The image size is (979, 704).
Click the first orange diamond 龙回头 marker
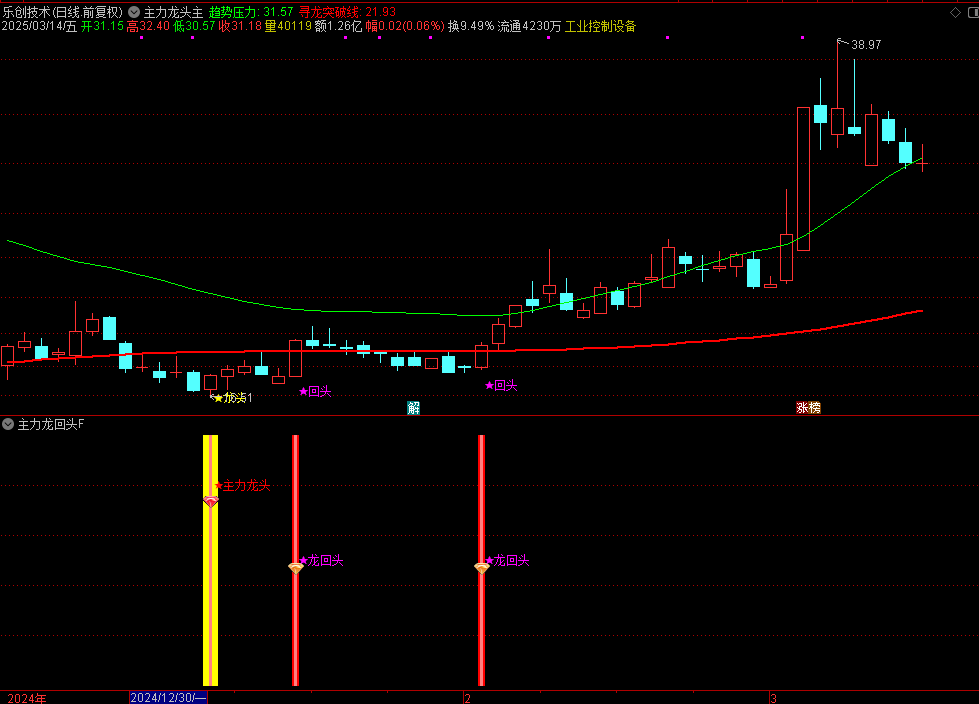coord(295,567)
